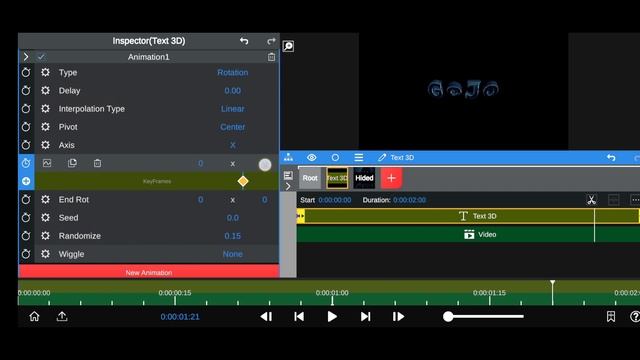The height and width of the screenshot is (360, 640).
Task: Open the Type dropdown showing Rotation
Action: (233, 73)
